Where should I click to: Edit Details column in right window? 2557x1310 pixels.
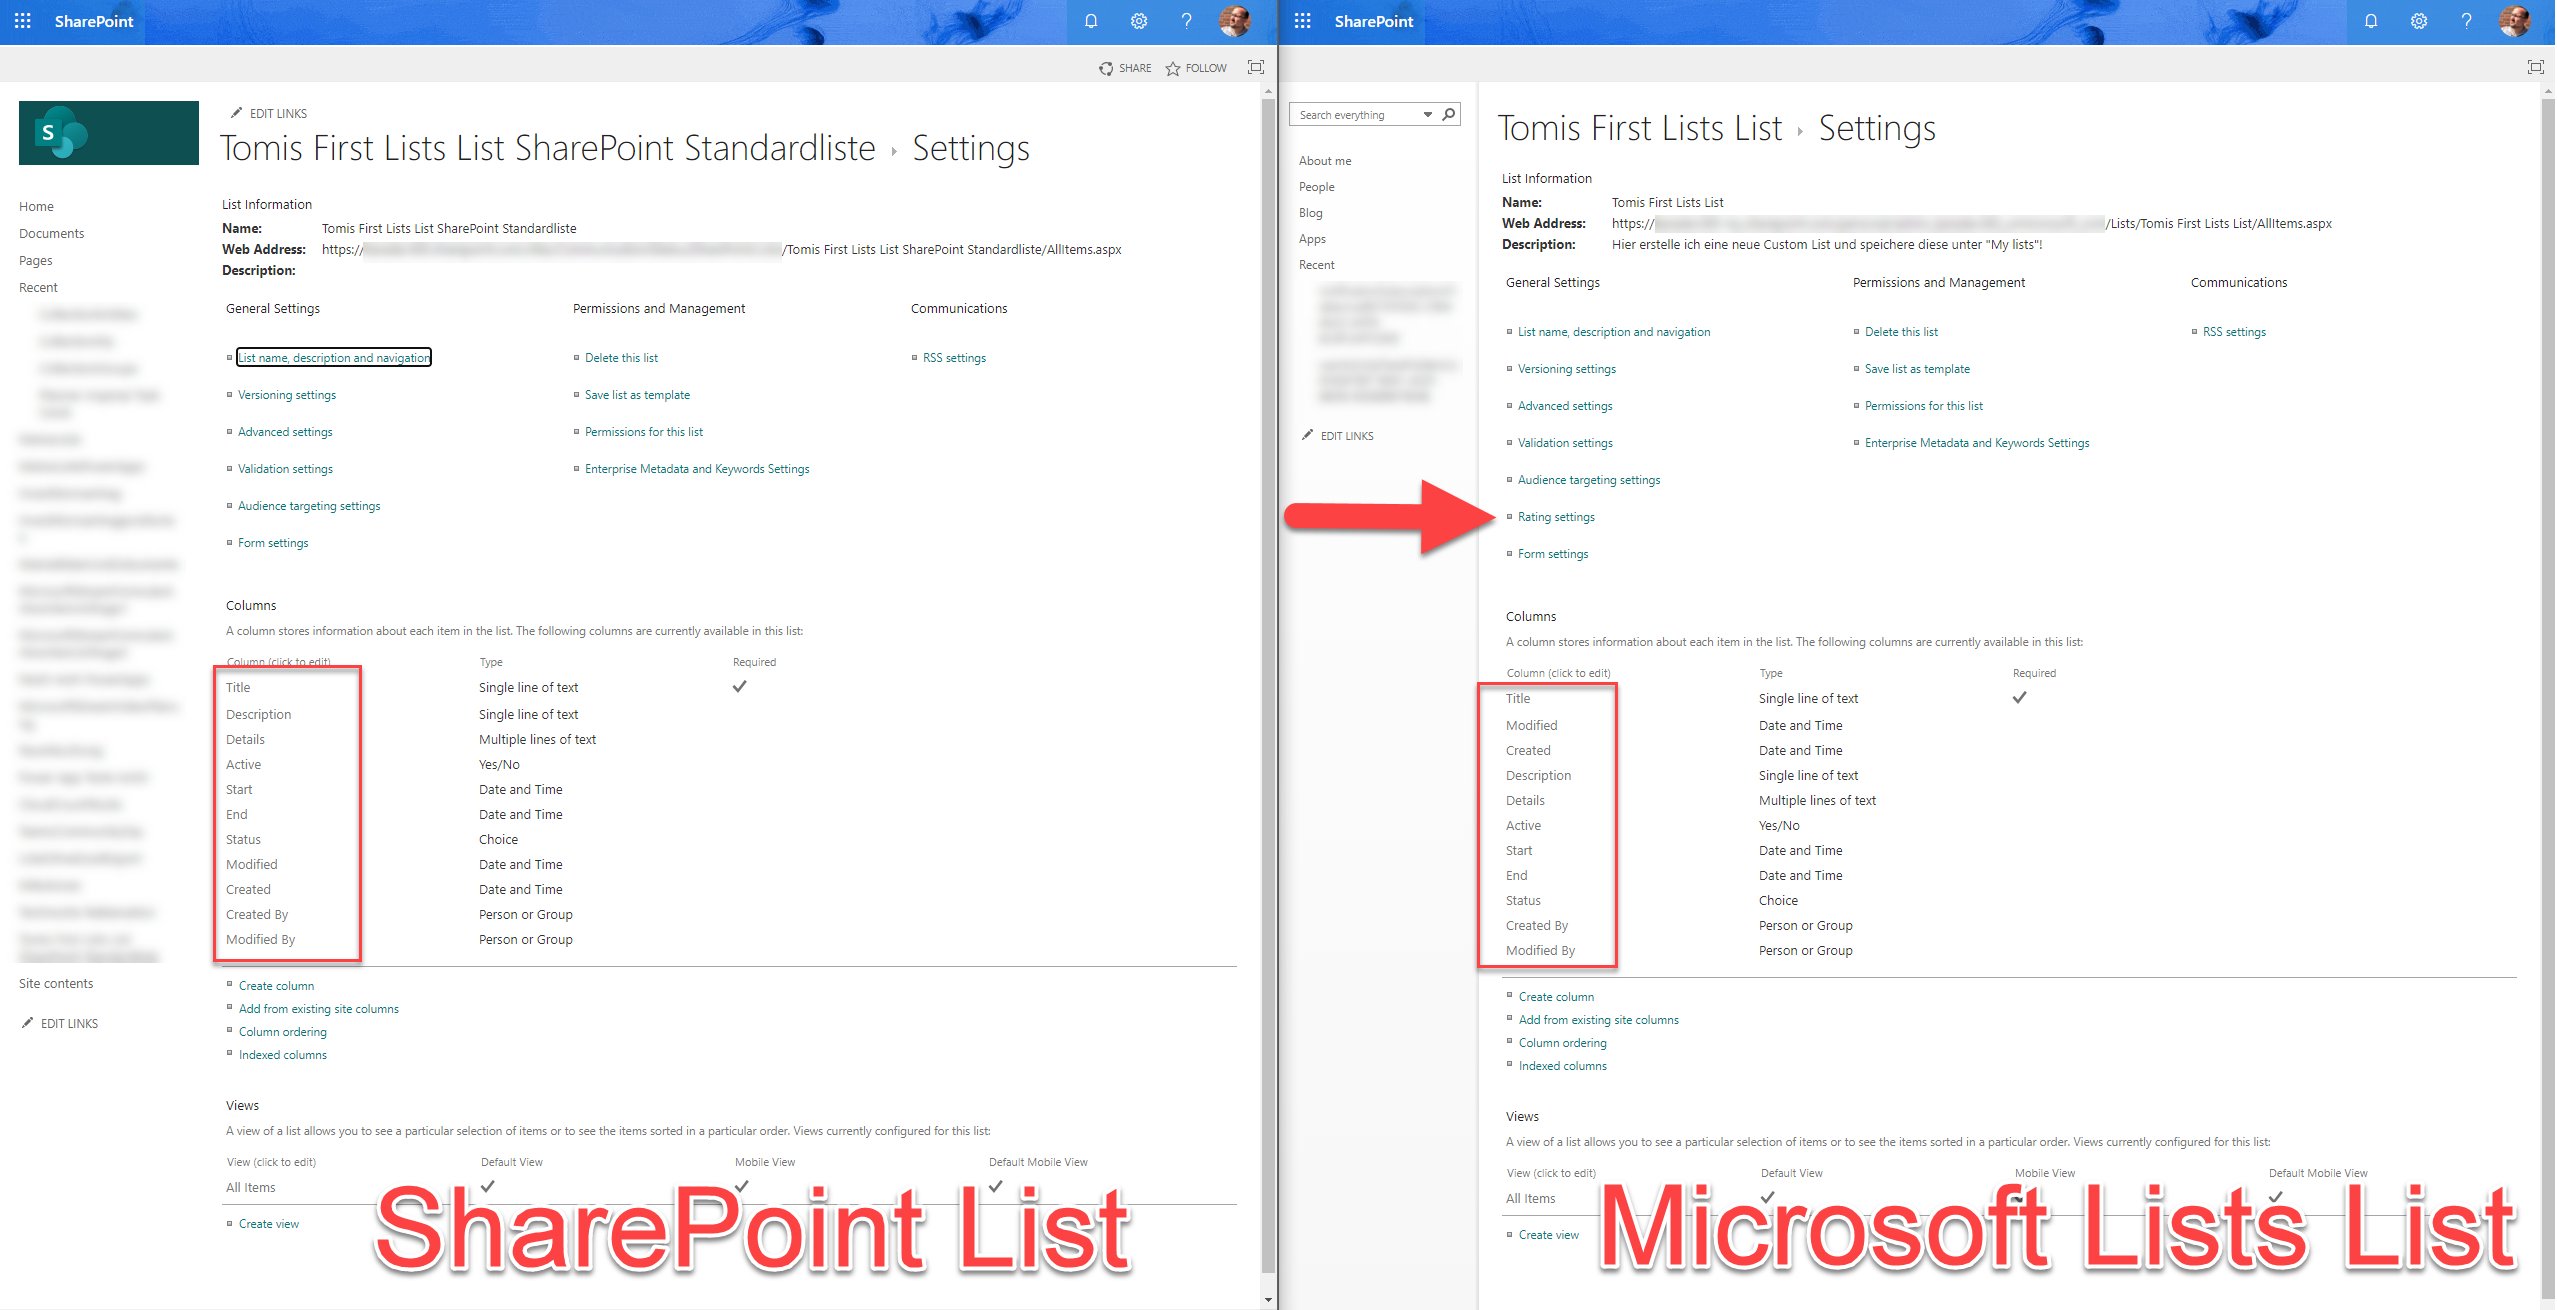click(x=1525, y=800)
